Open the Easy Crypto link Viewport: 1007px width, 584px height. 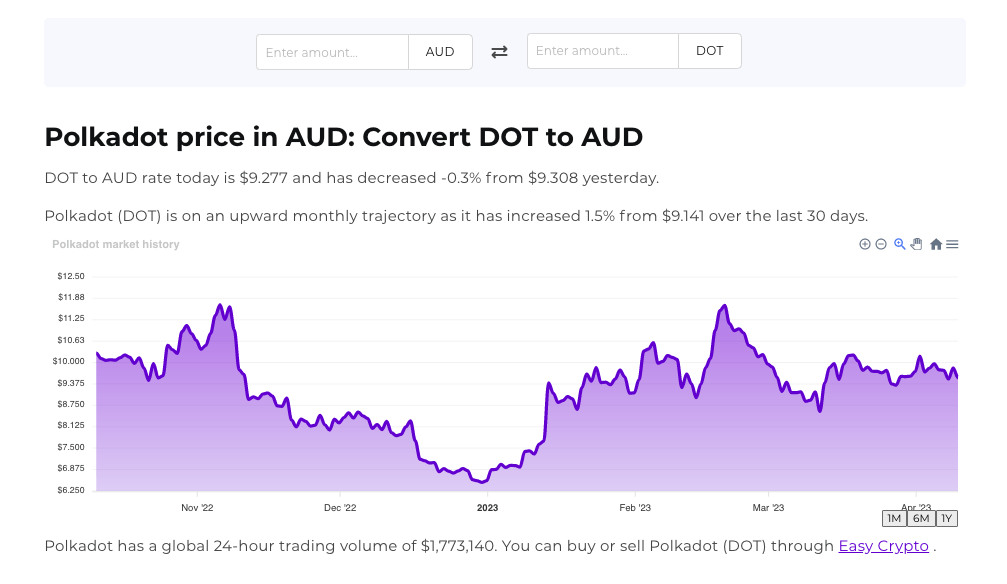(x=883, y=546)
